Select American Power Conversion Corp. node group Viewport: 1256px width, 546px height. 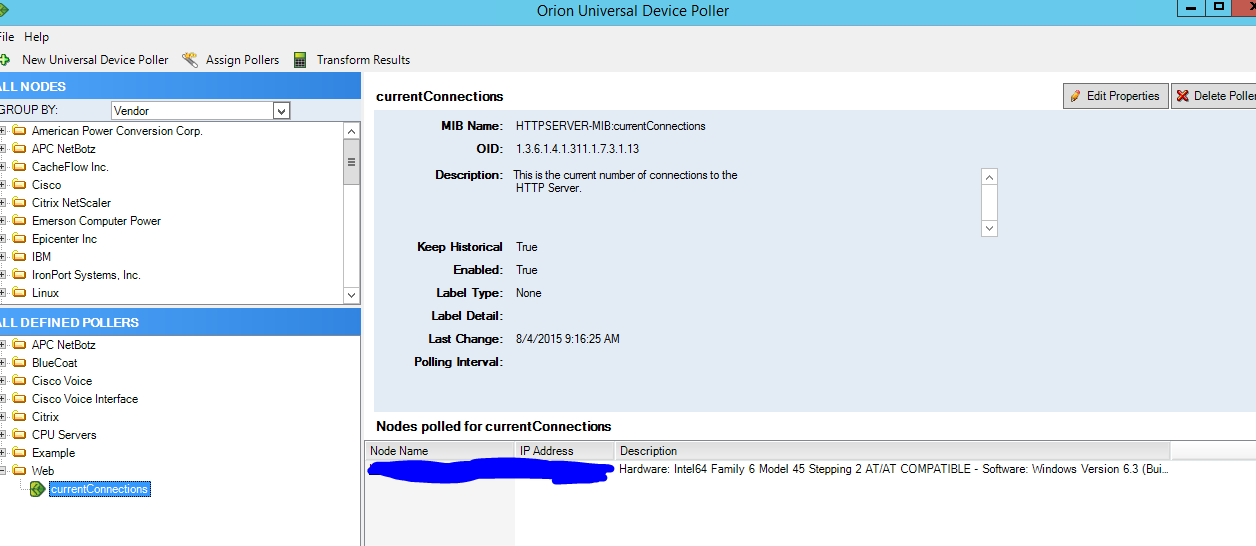[x=117, y=131]
